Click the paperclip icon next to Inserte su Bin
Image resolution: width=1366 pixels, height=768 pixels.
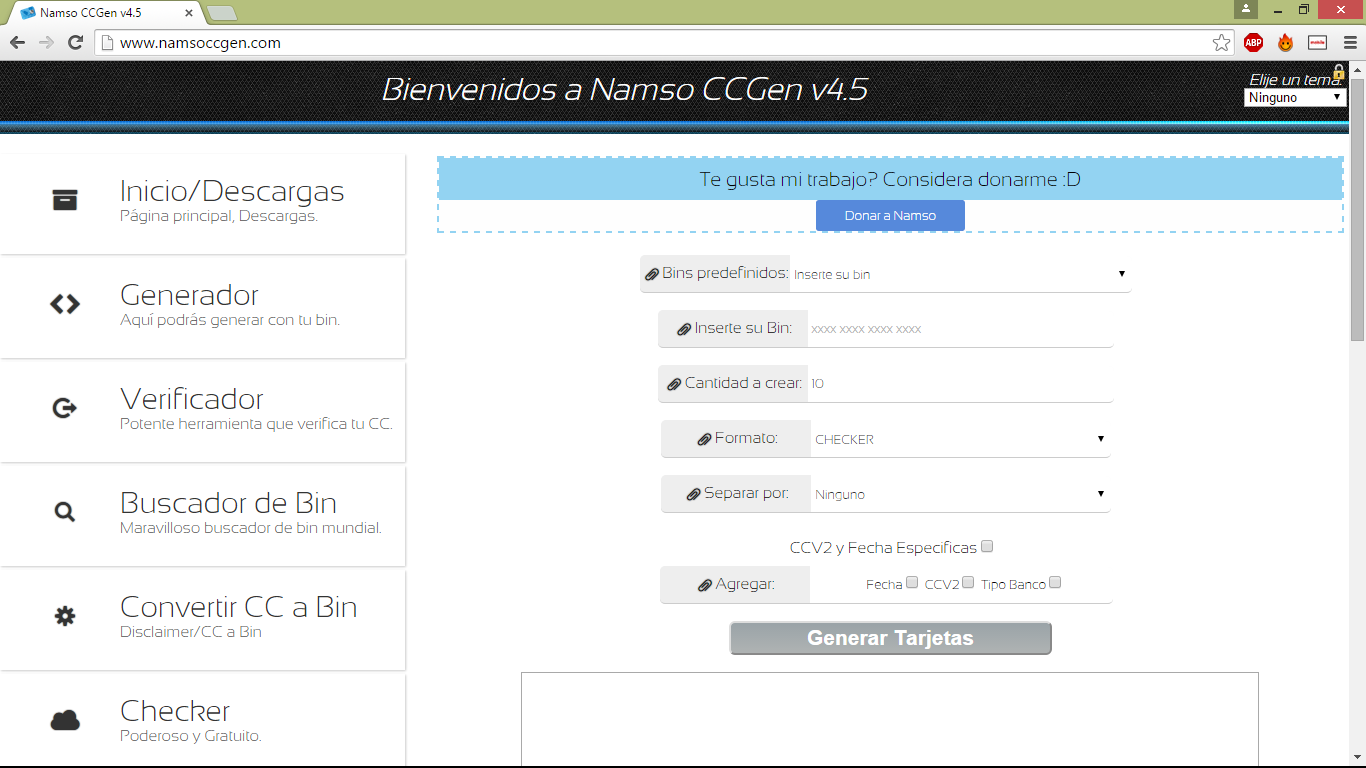684,329
